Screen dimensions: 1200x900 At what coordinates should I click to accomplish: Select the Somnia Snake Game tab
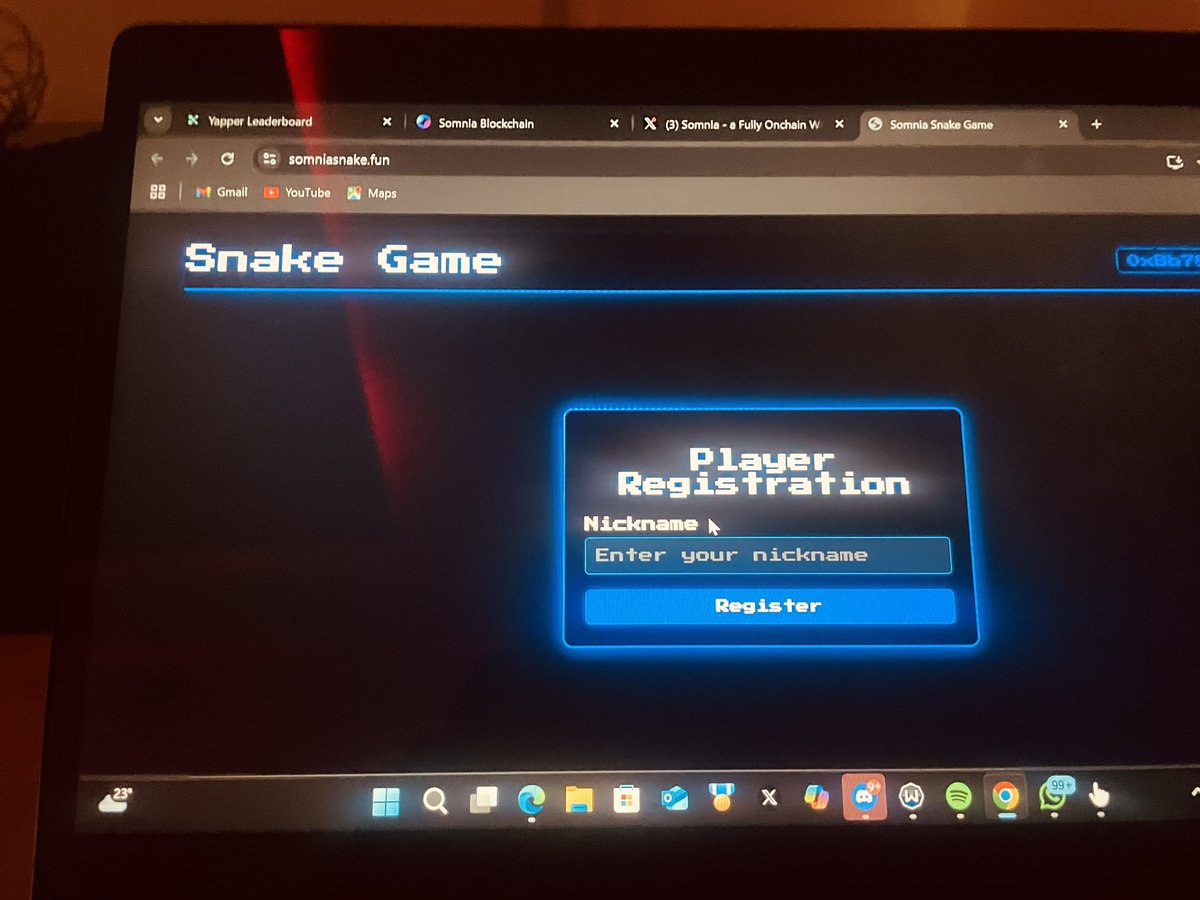point(970,124)
